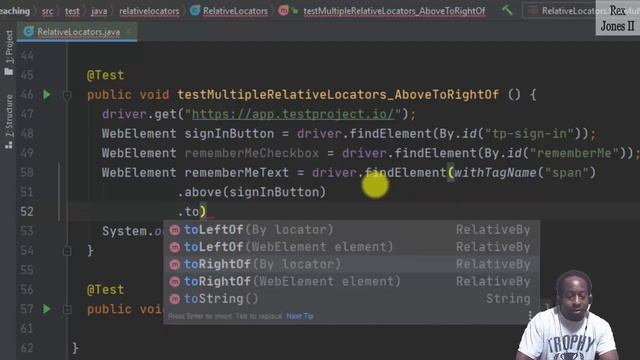Close the RelativeLocators.java tab
The height and width of the screenshot is (360, 640).
pyautogui.click(x=129, y=31)
